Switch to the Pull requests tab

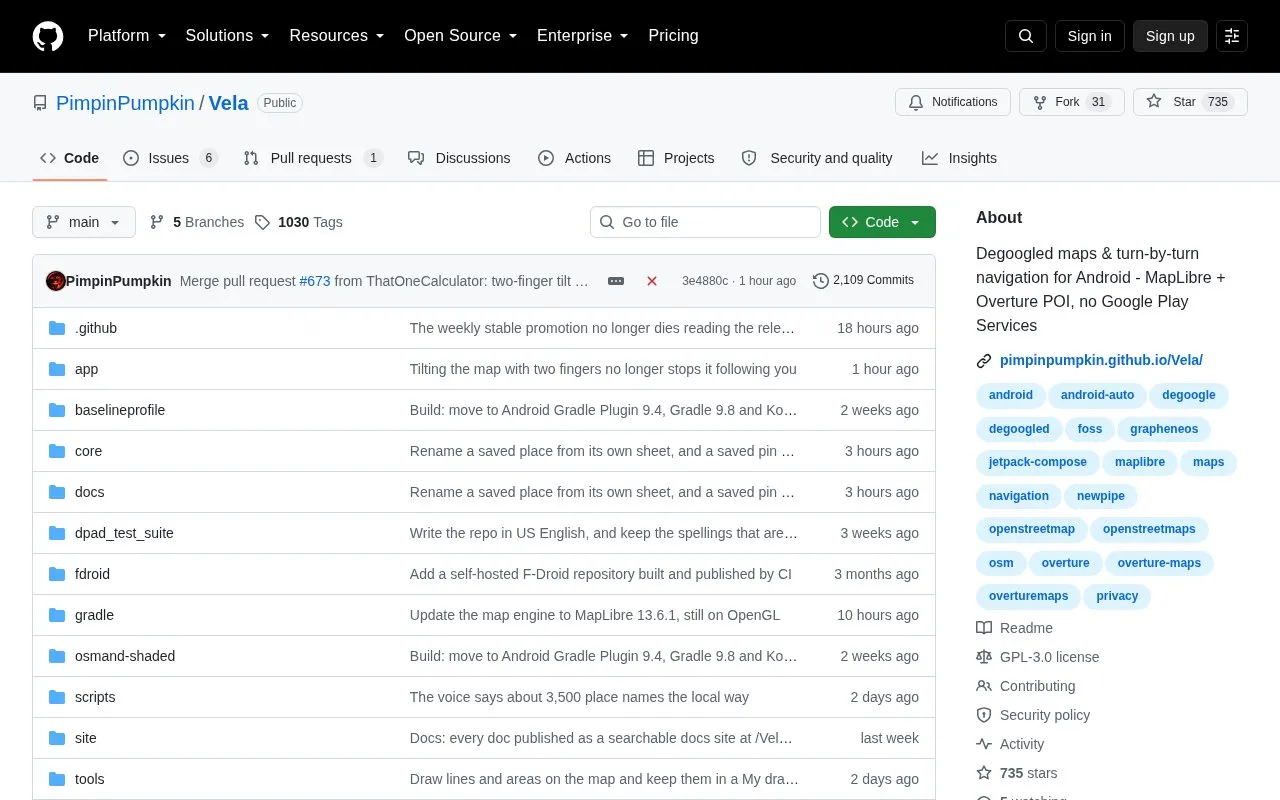click(313, 158)
